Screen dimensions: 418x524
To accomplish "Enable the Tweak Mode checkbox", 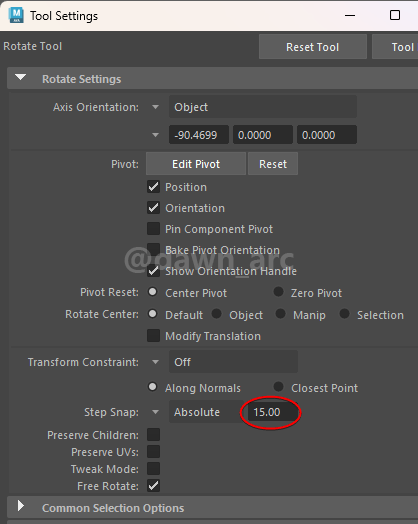I will [153, 469].
